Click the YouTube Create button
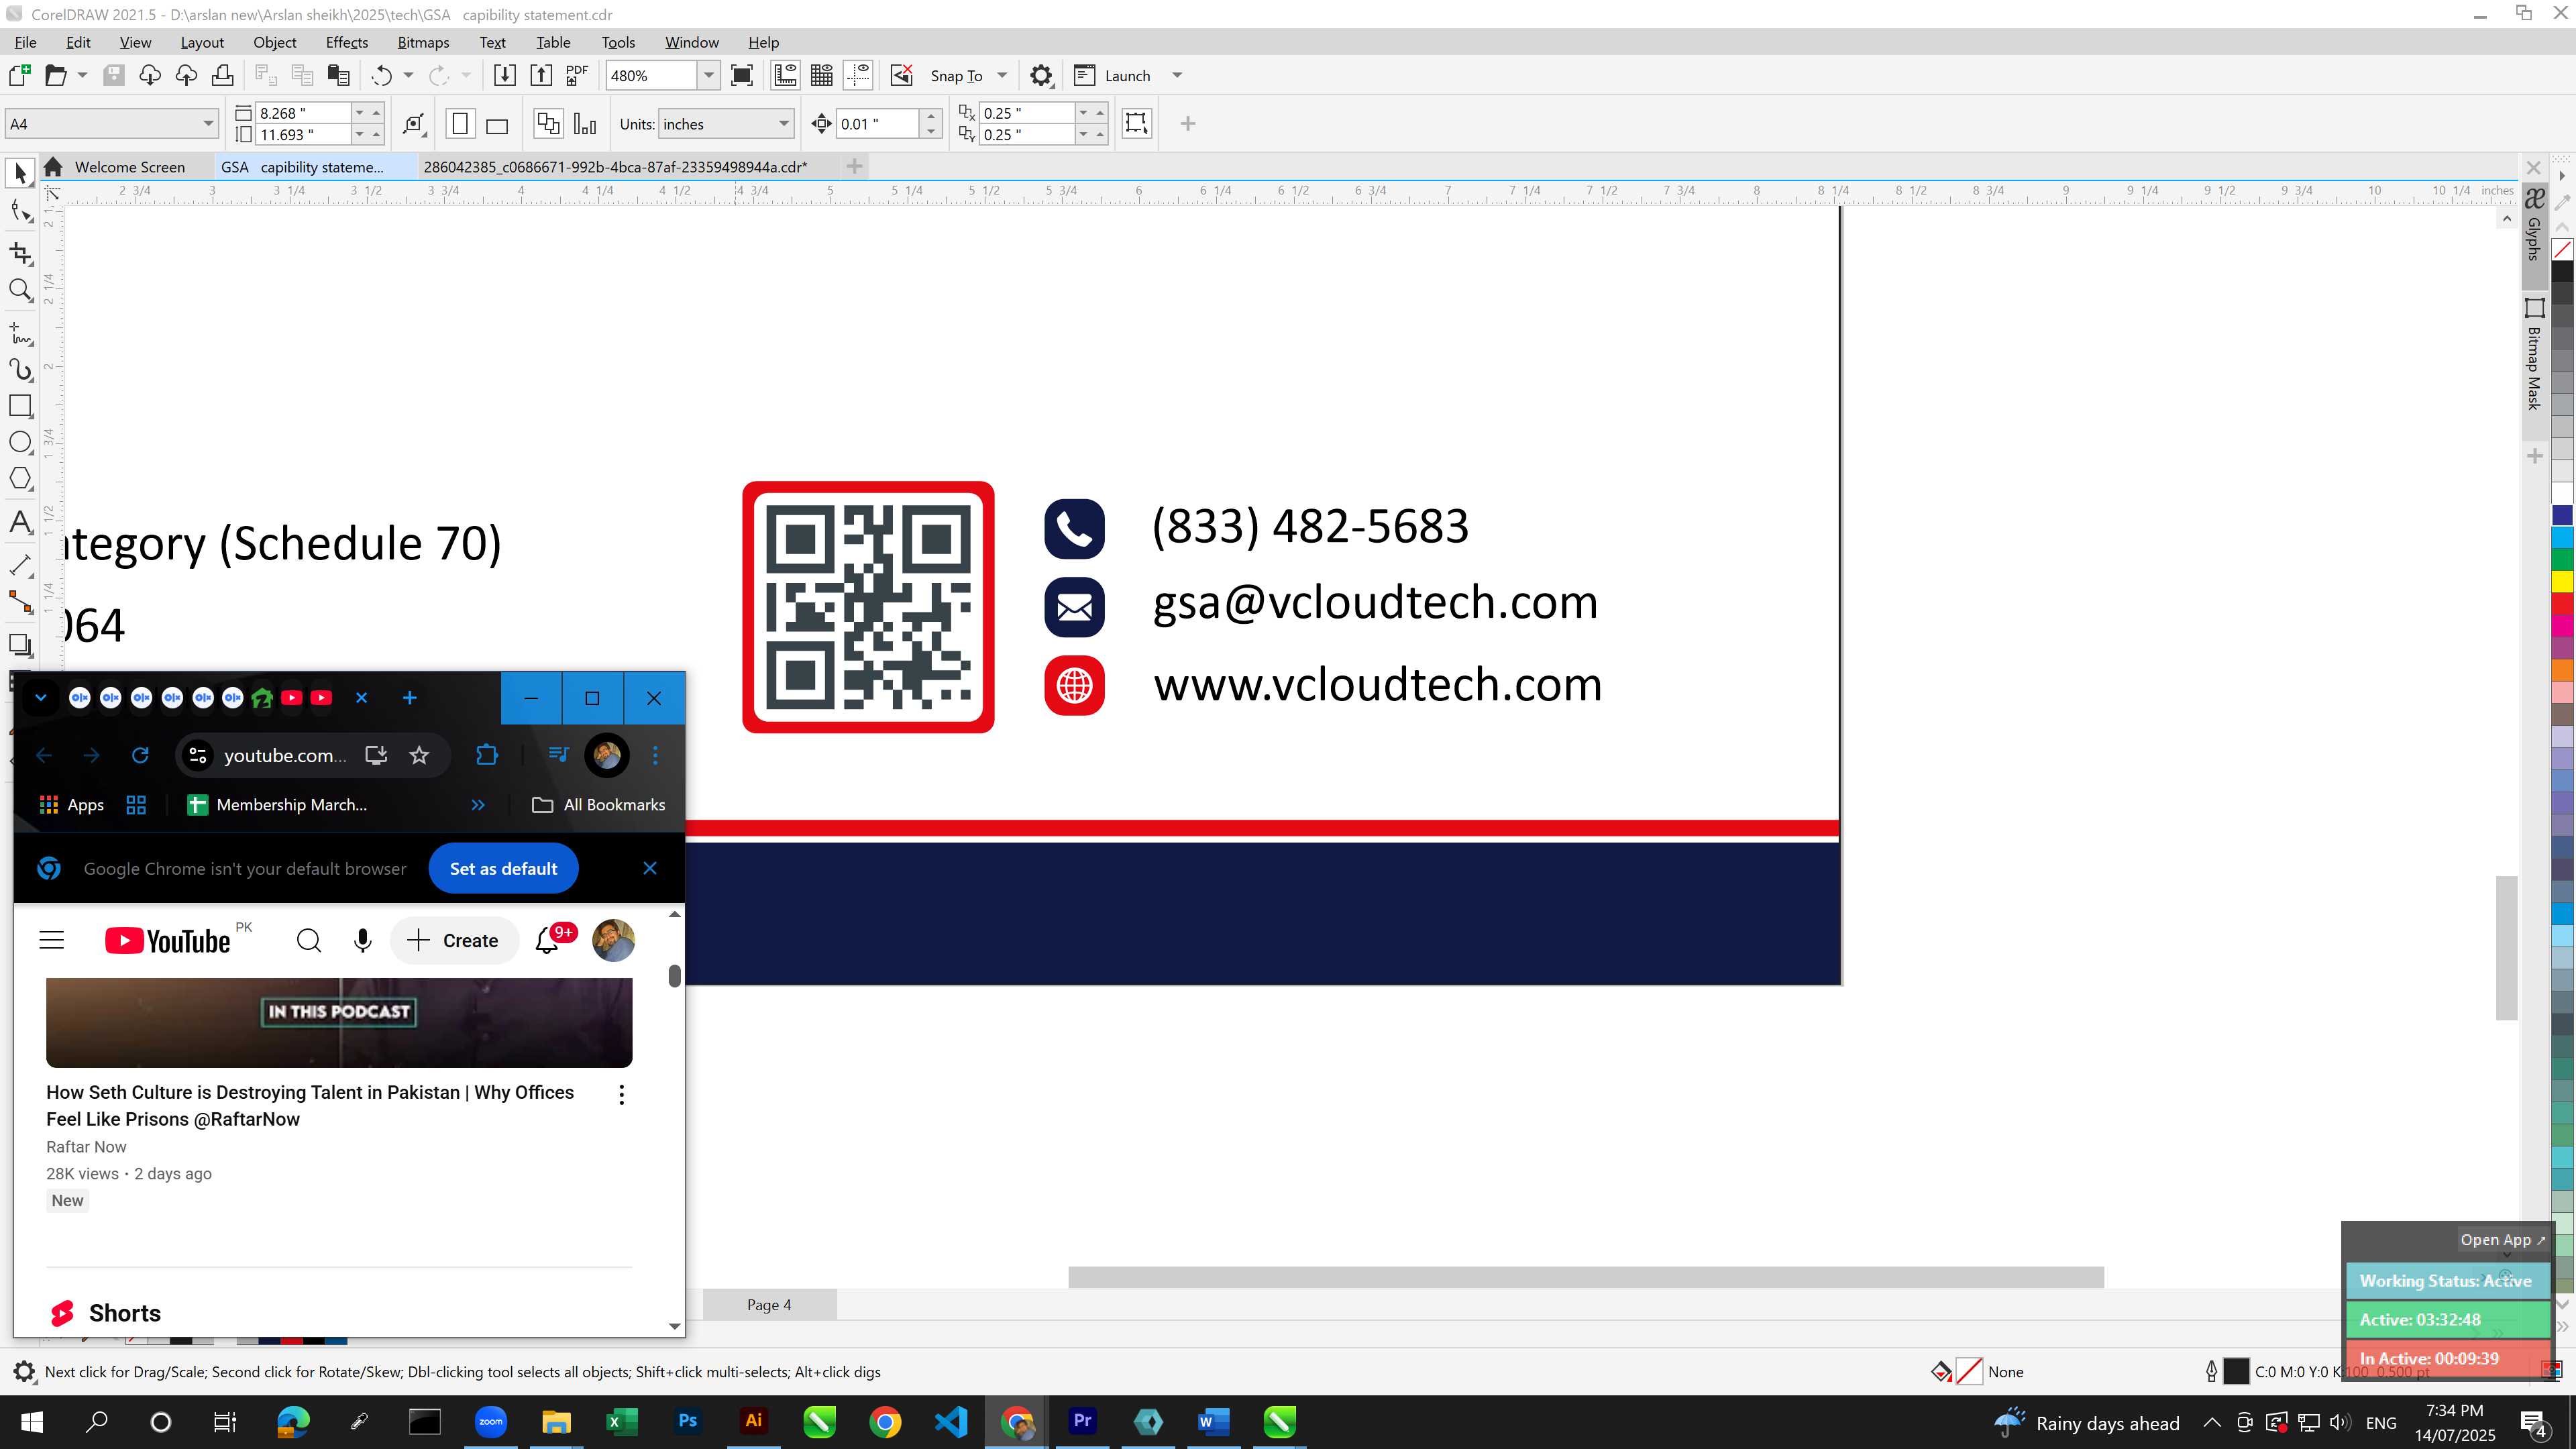This screenshot has width=2576, height=1449. pos(453,940)
